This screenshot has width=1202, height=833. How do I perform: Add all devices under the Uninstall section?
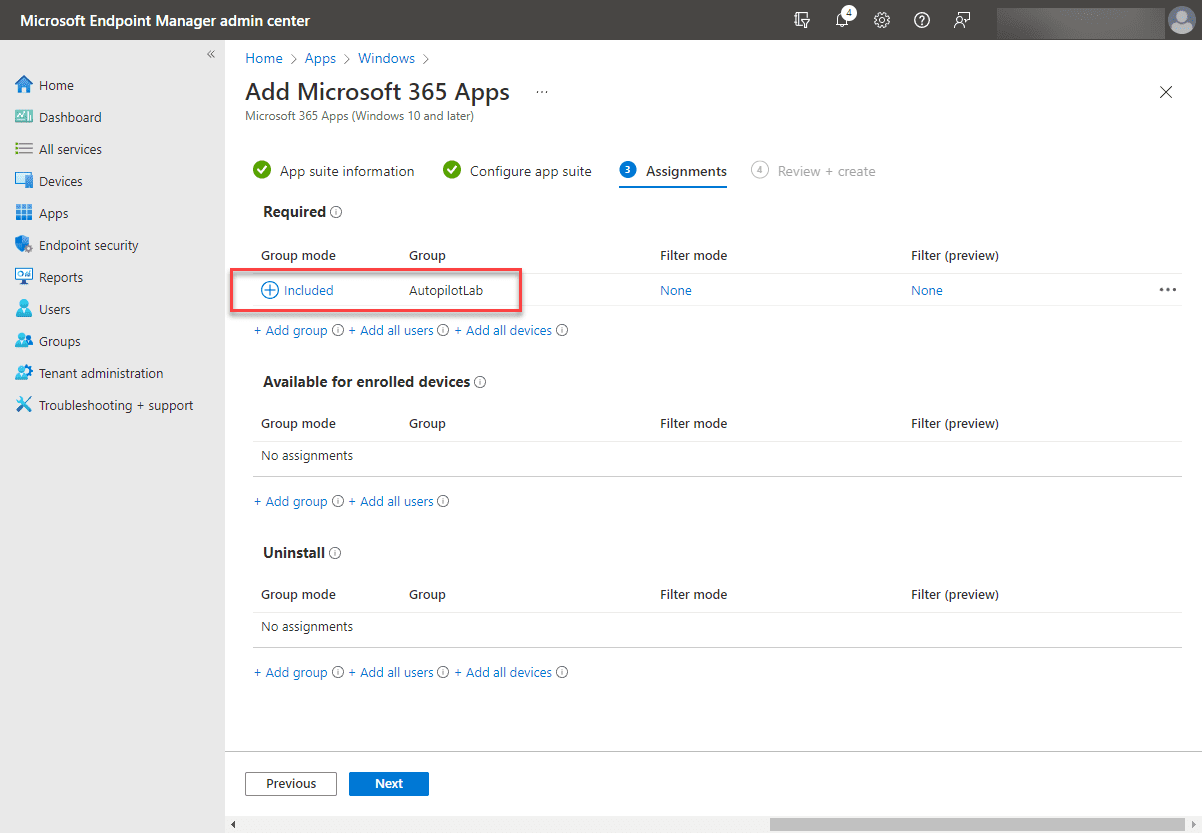(505, 672)
